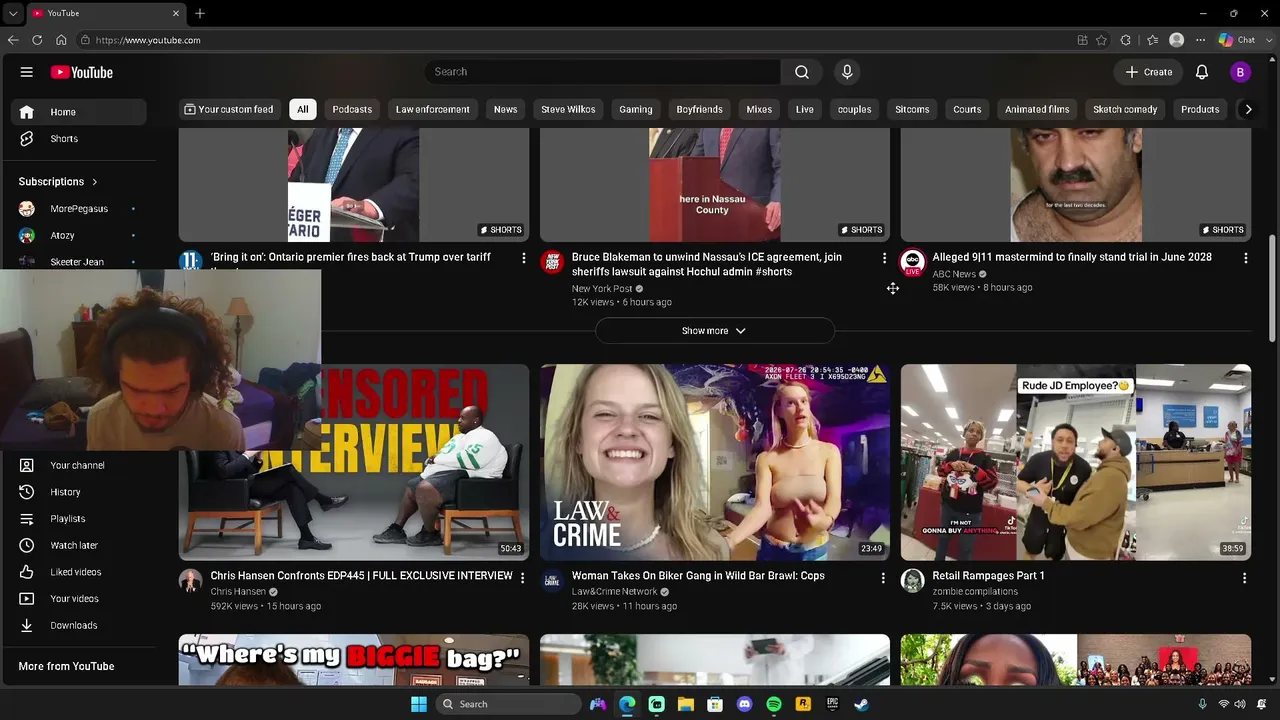The image size is (1280, 720).
Task: Open YouTube notifications bell
Action: tap(1202, 72)
